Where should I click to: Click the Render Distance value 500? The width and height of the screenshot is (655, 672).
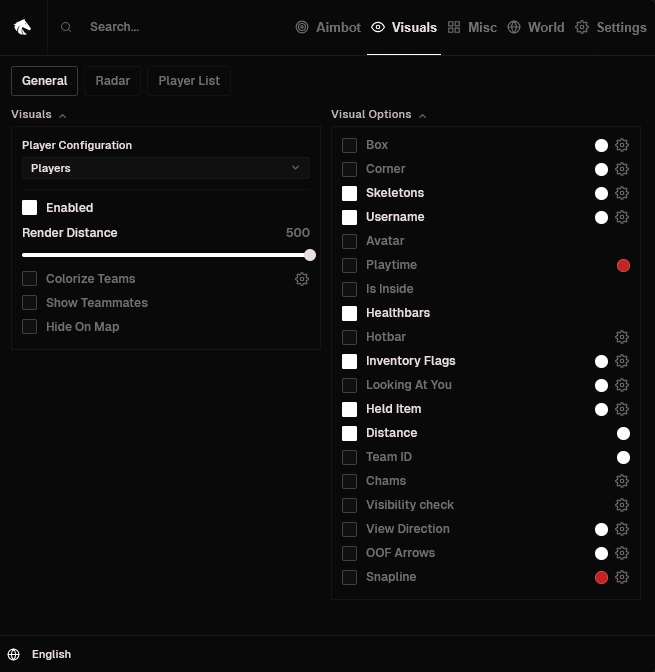pos(297,233)
